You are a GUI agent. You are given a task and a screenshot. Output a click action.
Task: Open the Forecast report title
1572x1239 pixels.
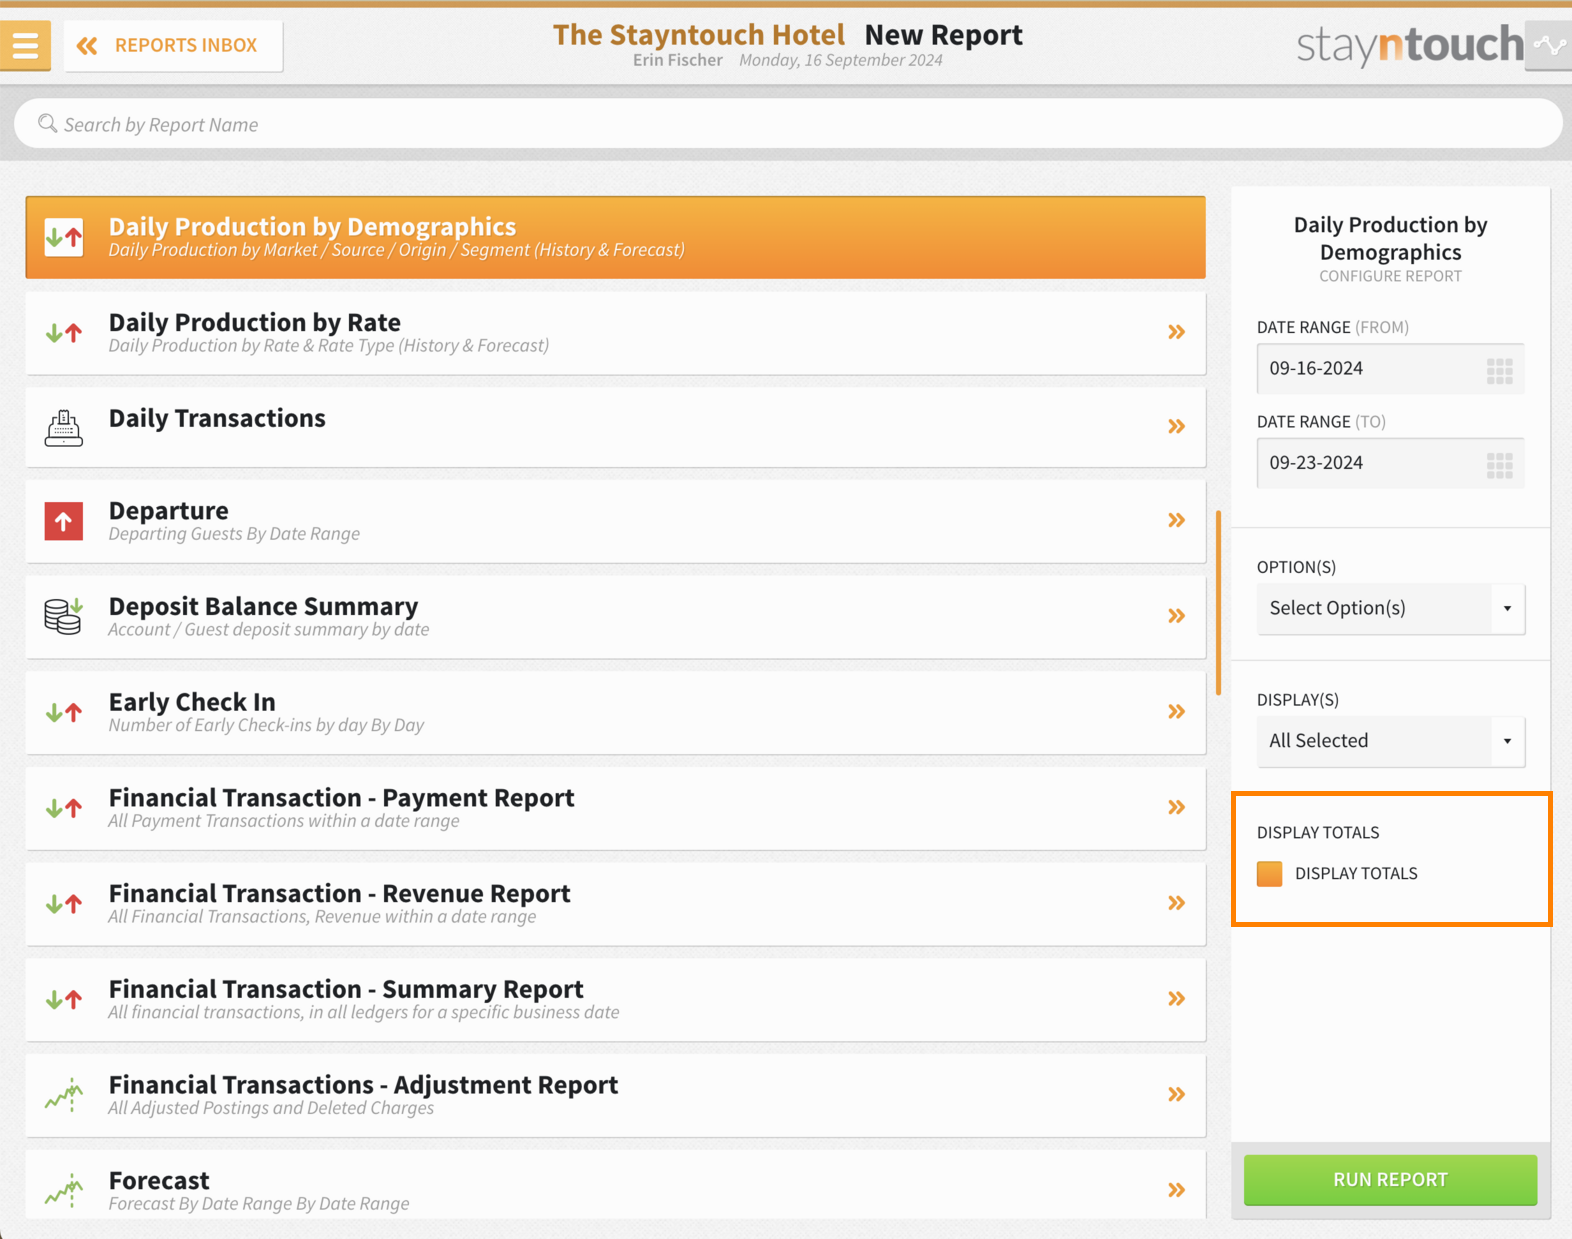point(159,1180)
